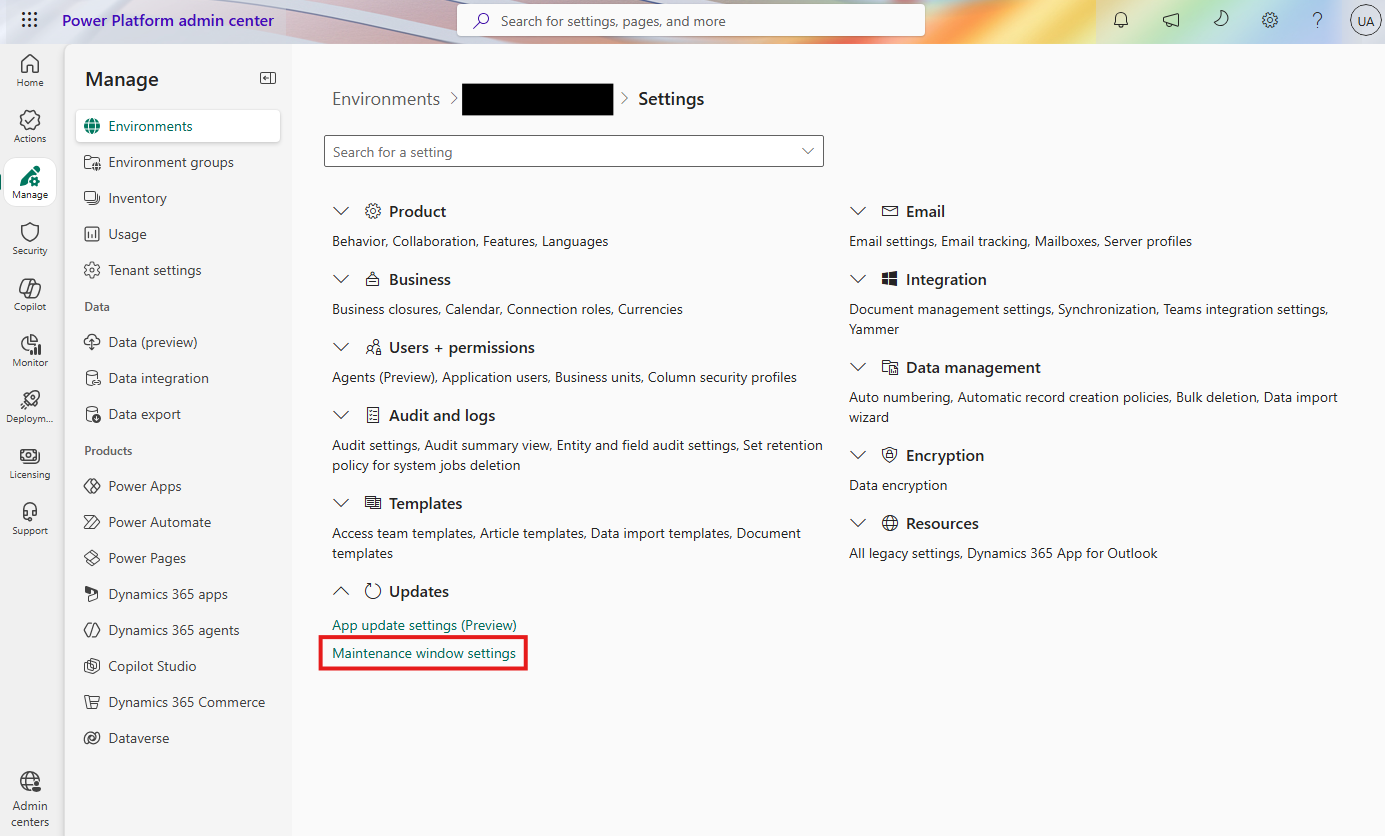
Task: Collapse the Resources section chevron
Action: point(858,524)
